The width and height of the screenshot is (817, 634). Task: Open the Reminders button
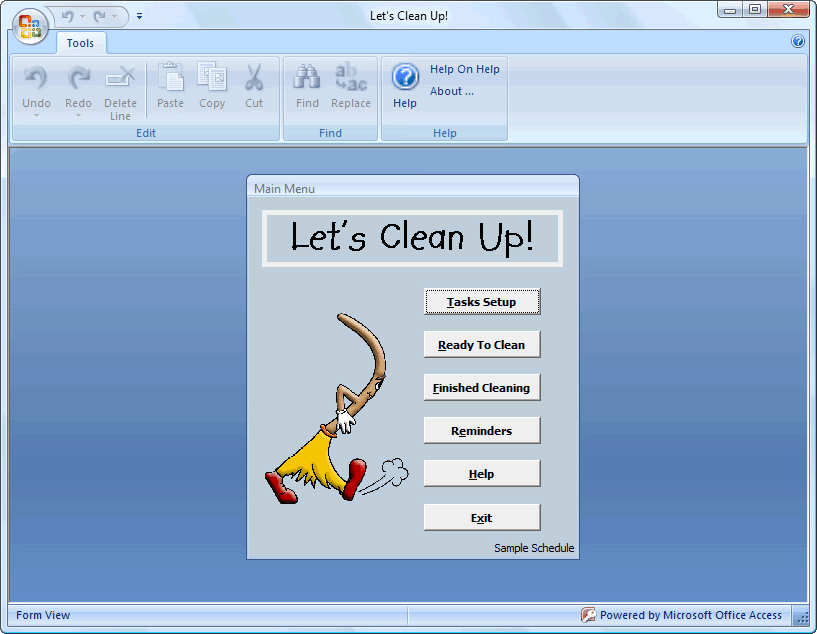click(482, 431)
